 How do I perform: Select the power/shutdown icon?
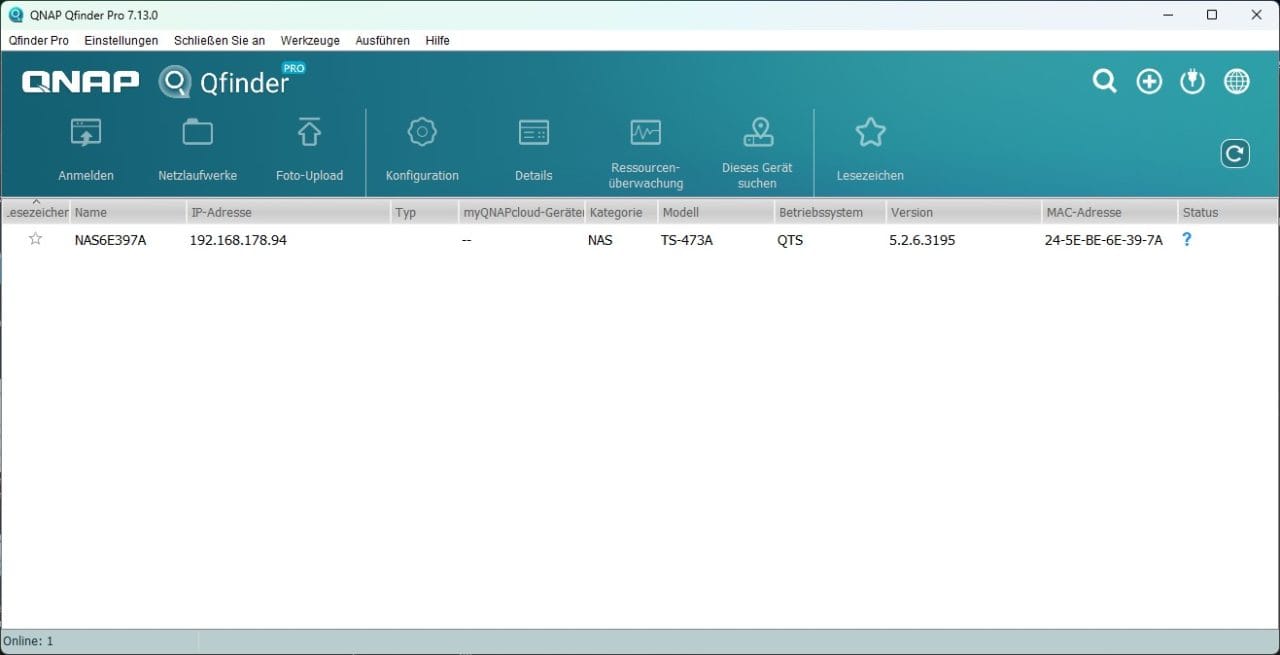click(x=1192, y=81)
